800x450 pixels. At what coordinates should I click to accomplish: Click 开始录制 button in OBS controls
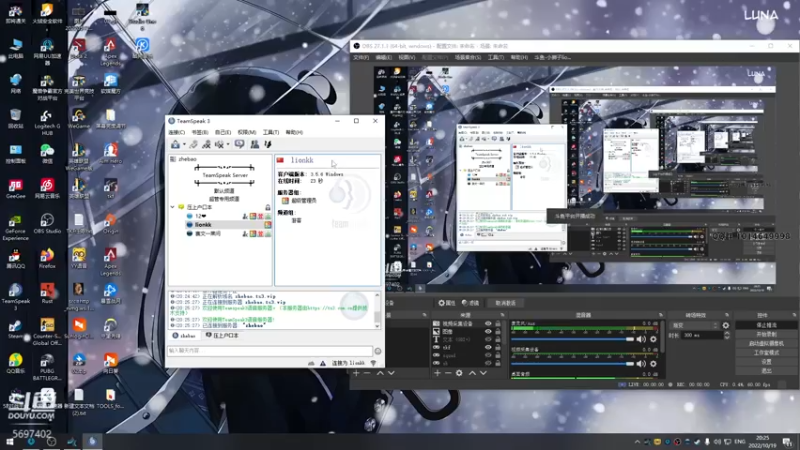point(766,334)
